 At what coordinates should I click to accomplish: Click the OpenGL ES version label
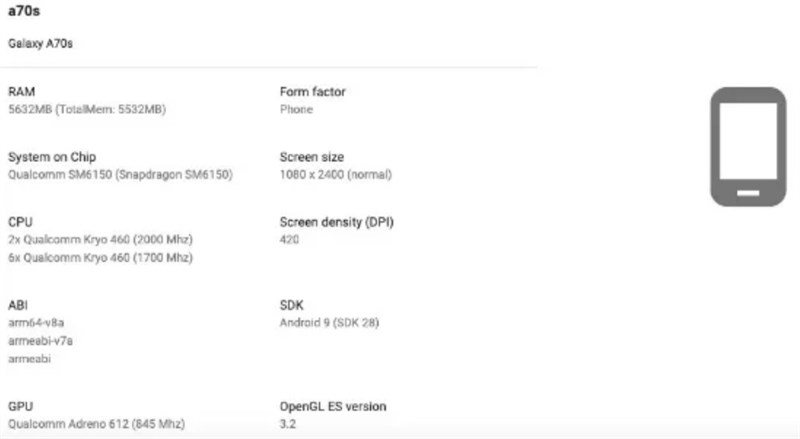click(333, 406)
